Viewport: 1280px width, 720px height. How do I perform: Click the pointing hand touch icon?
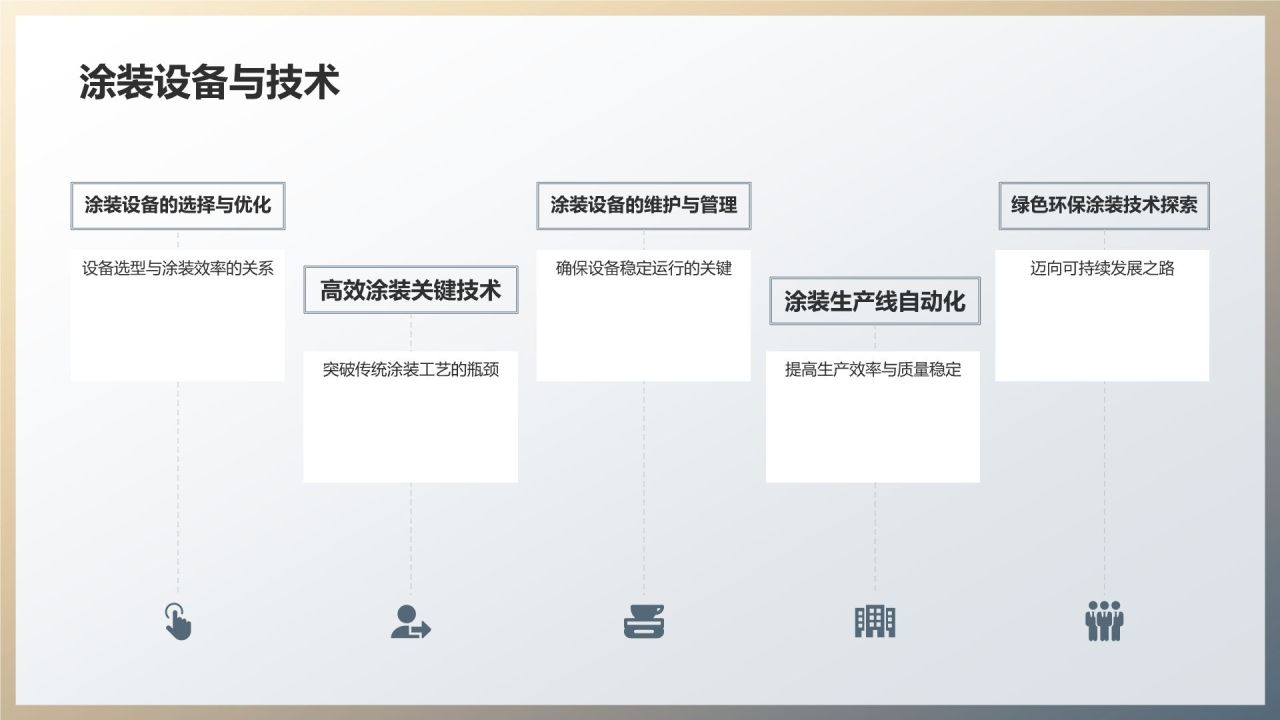click(178, 621)
